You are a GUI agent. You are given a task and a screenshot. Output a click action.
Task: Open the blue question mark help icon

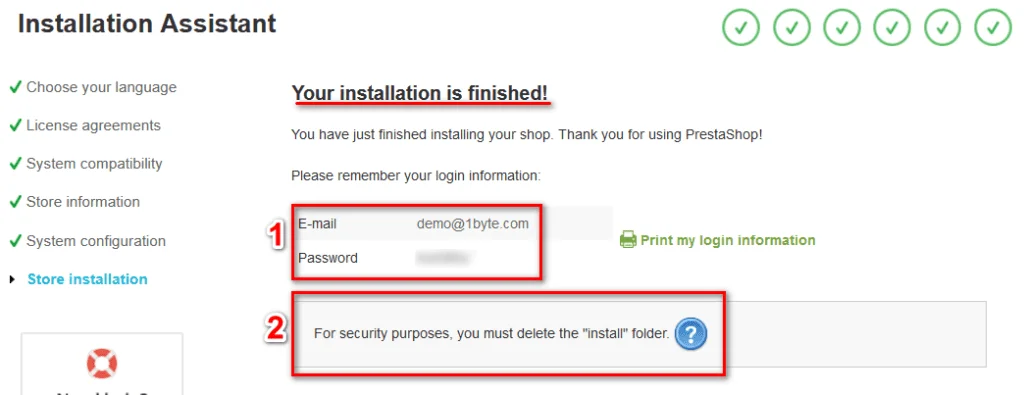click(691, 334)
